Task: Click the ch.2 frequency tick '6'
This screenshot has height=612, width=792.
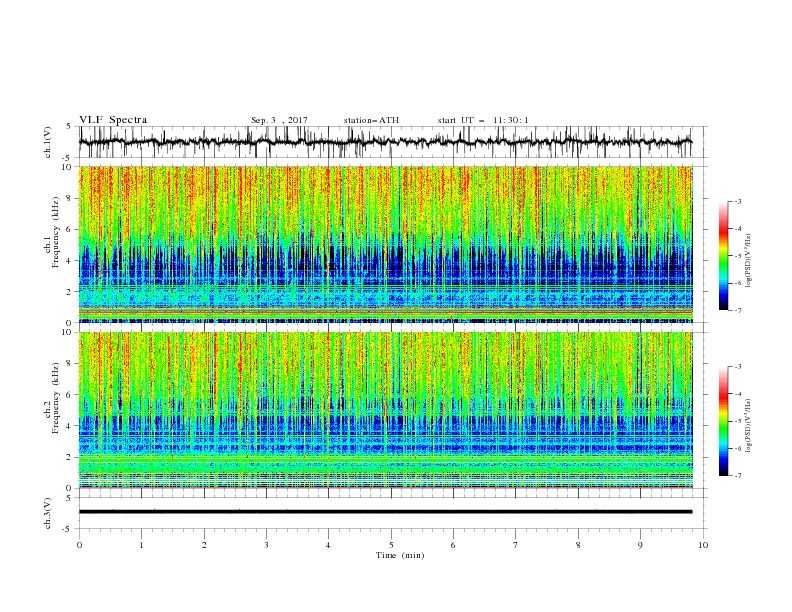Action: (70, 395)
